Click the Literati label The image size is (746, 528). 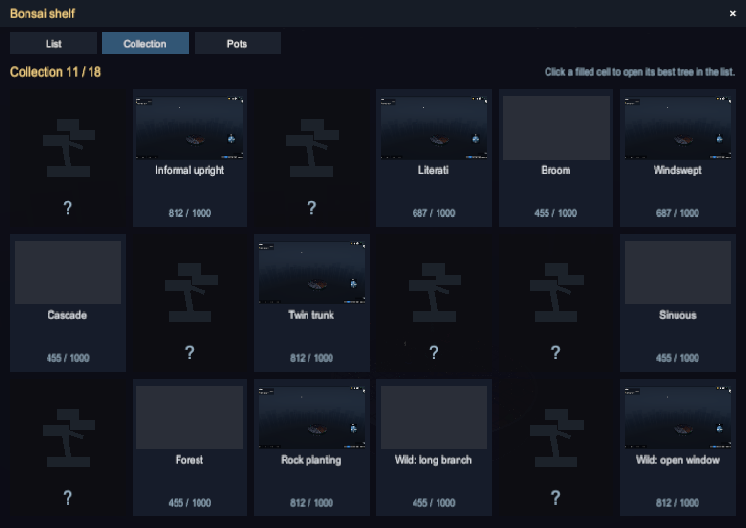(433, 170)
